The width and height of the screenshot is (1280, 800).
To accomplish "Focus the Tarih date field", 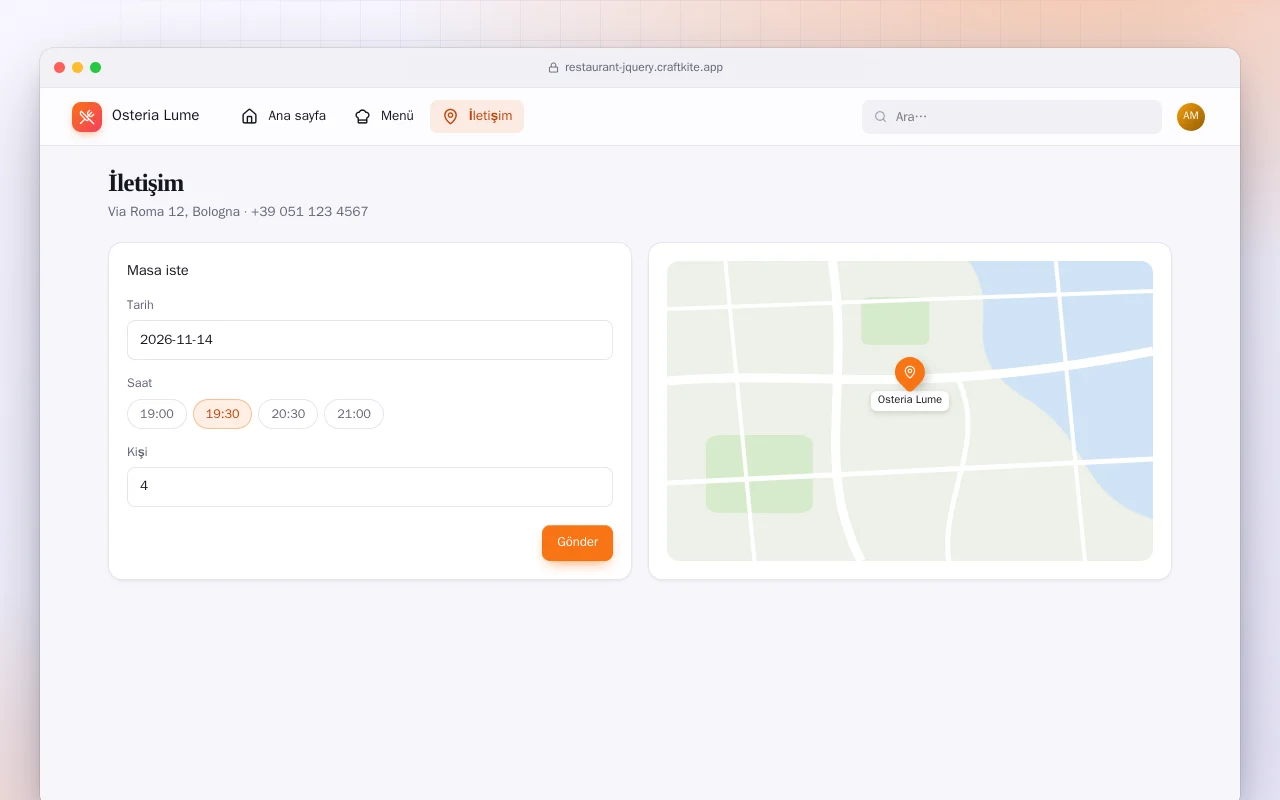I will coord(370,340).
